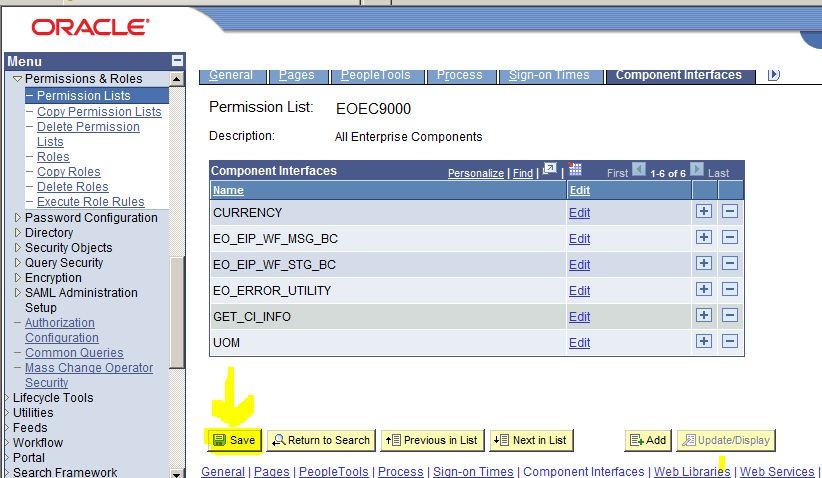Click the Save button
Viewport: 822px width, 478px height.
[234, 440]
